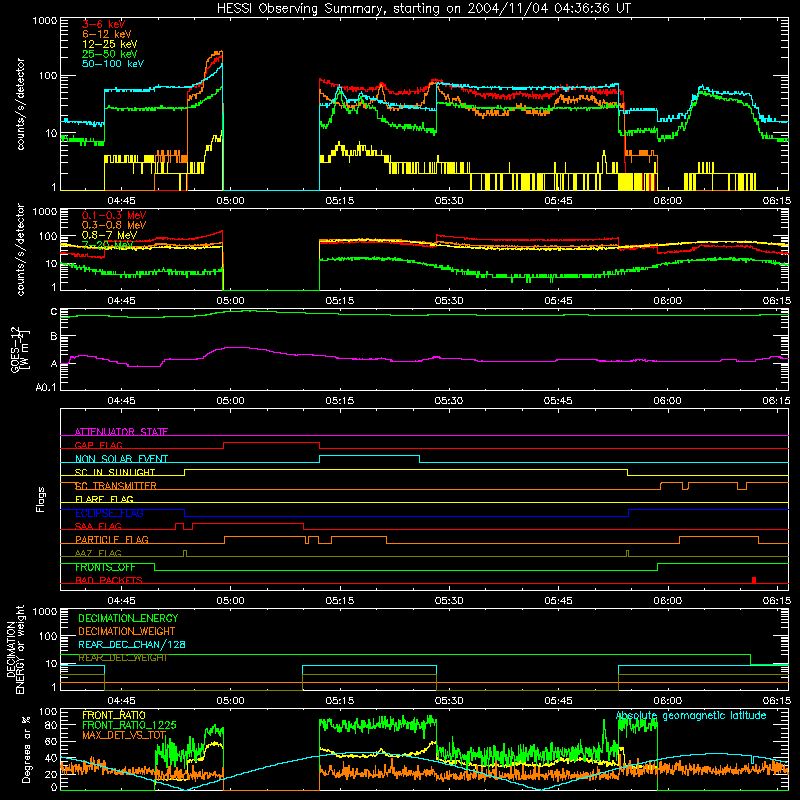Click the 0.8-7 MeV legend label
Screen dimensions: 800x800
pyautogui.click(x=109, y=235)
